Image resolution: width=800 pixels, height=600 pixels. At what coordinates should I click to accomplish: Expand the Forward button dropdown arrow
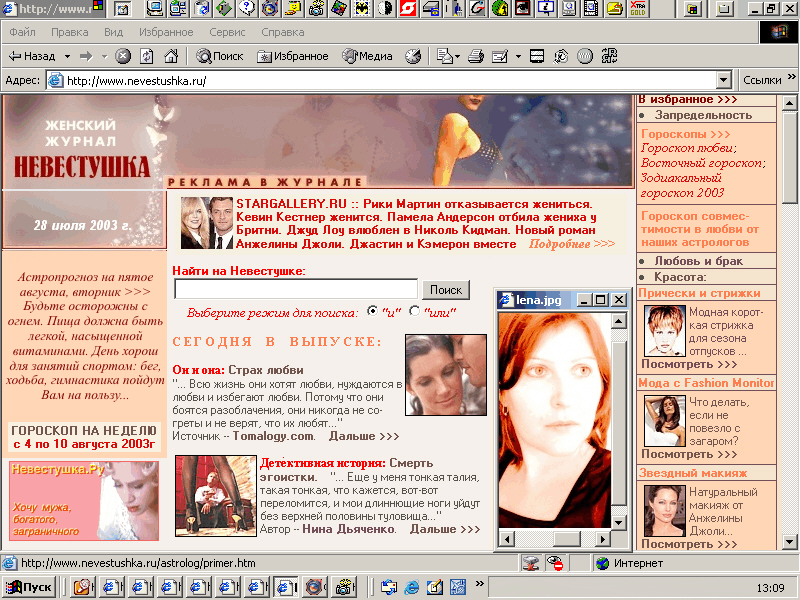[x=104, y=57]
